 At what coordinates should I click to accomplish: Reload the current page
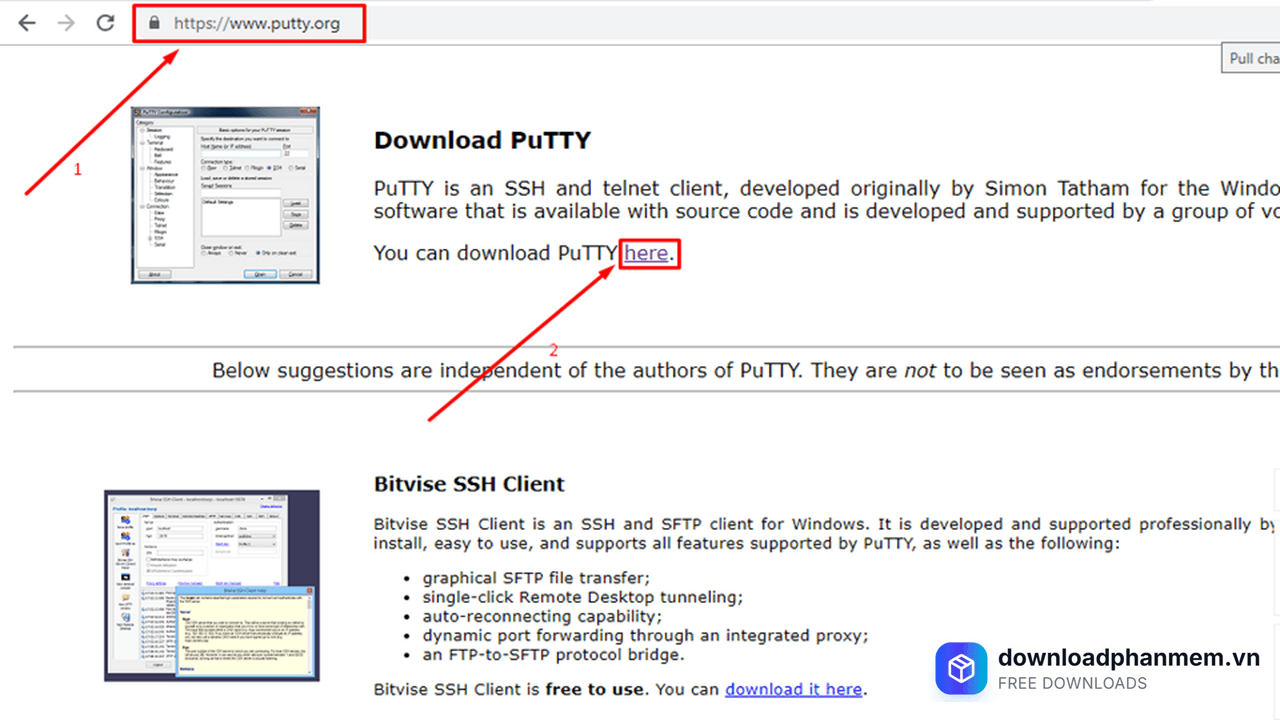(105, 22)
